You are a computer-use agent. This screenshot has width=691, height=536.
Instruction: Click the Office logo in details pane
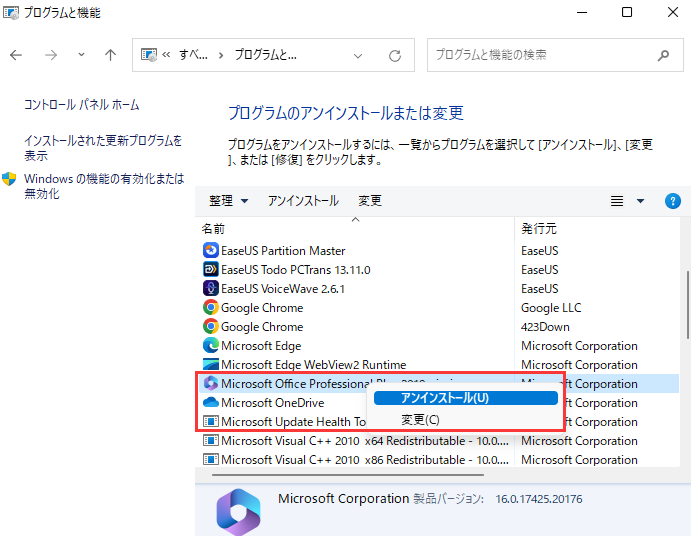coord(238,511)
